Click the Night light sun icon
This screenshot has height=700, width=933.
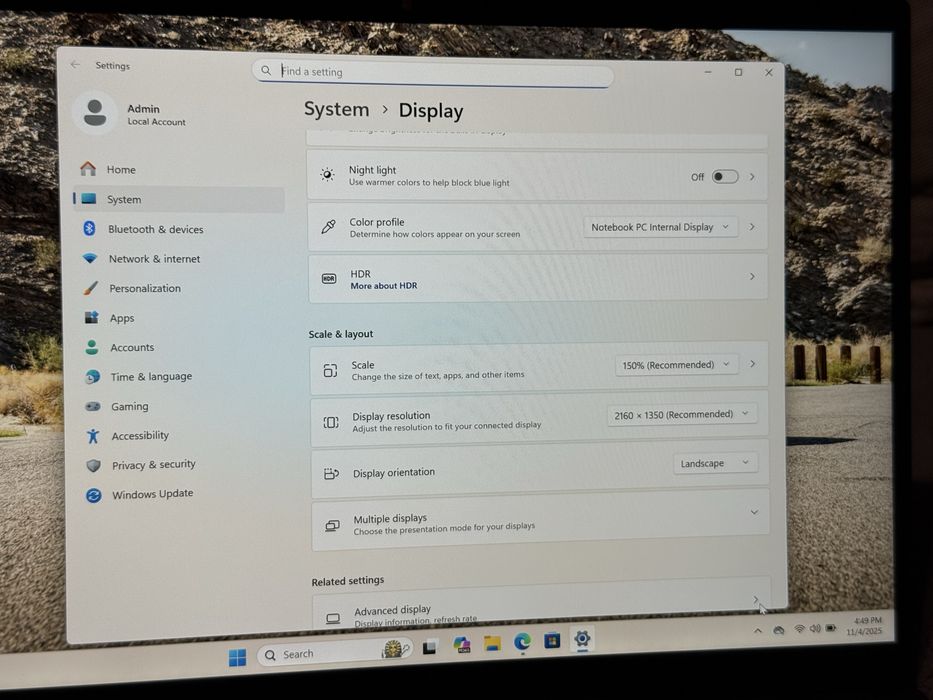click(327, 174)
